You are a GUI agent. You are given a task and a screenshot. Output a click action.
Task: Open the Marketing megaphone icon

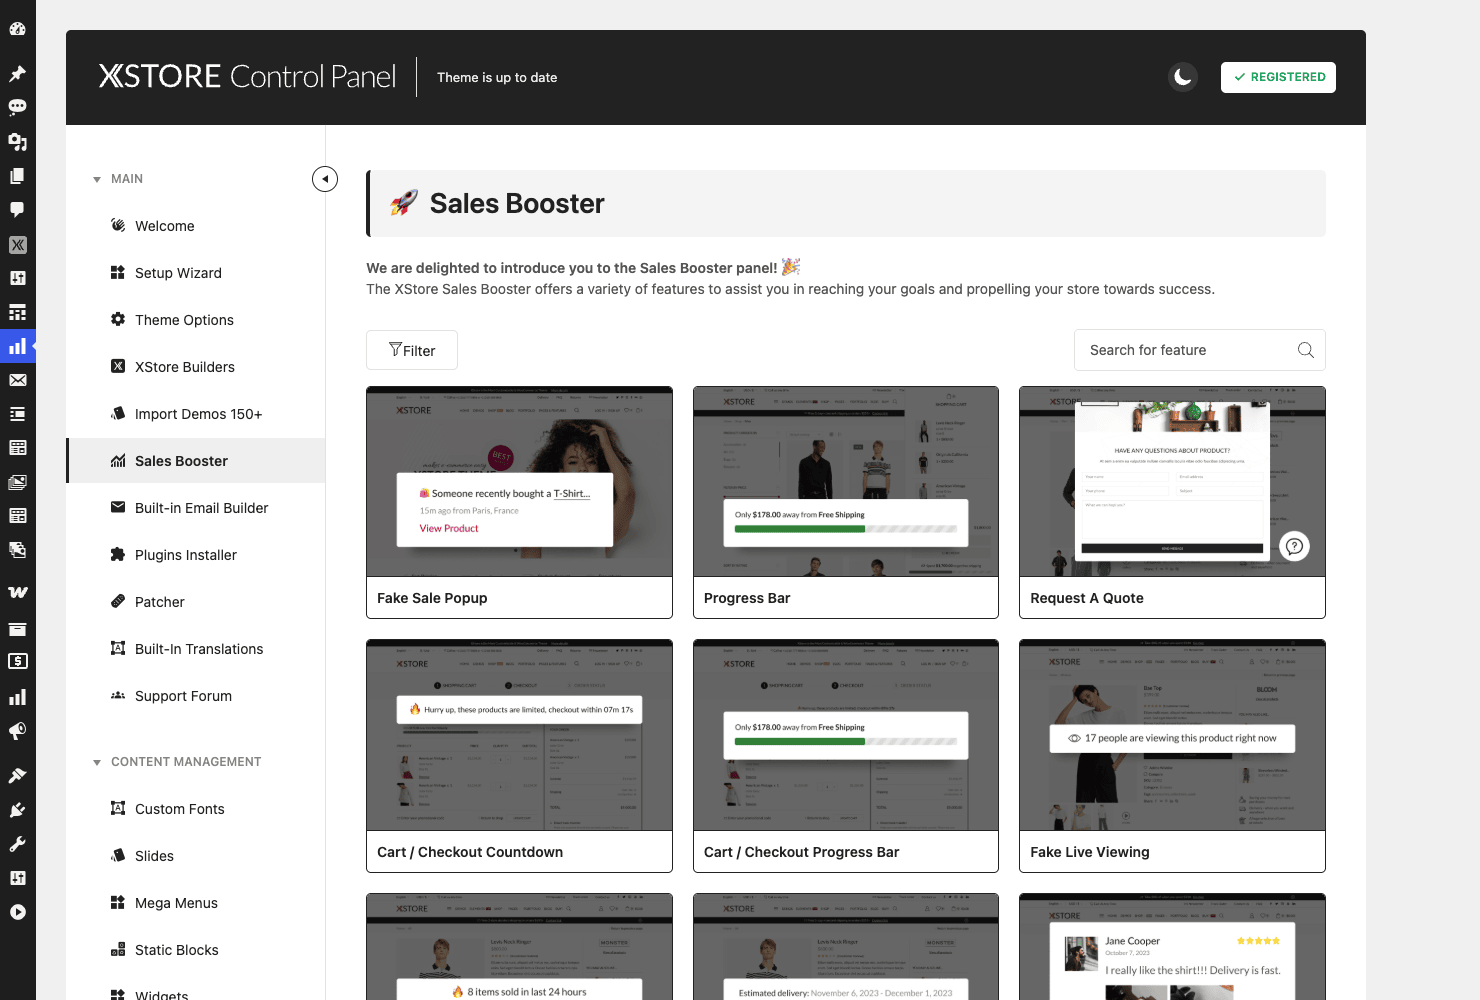[x=17, y=731]
